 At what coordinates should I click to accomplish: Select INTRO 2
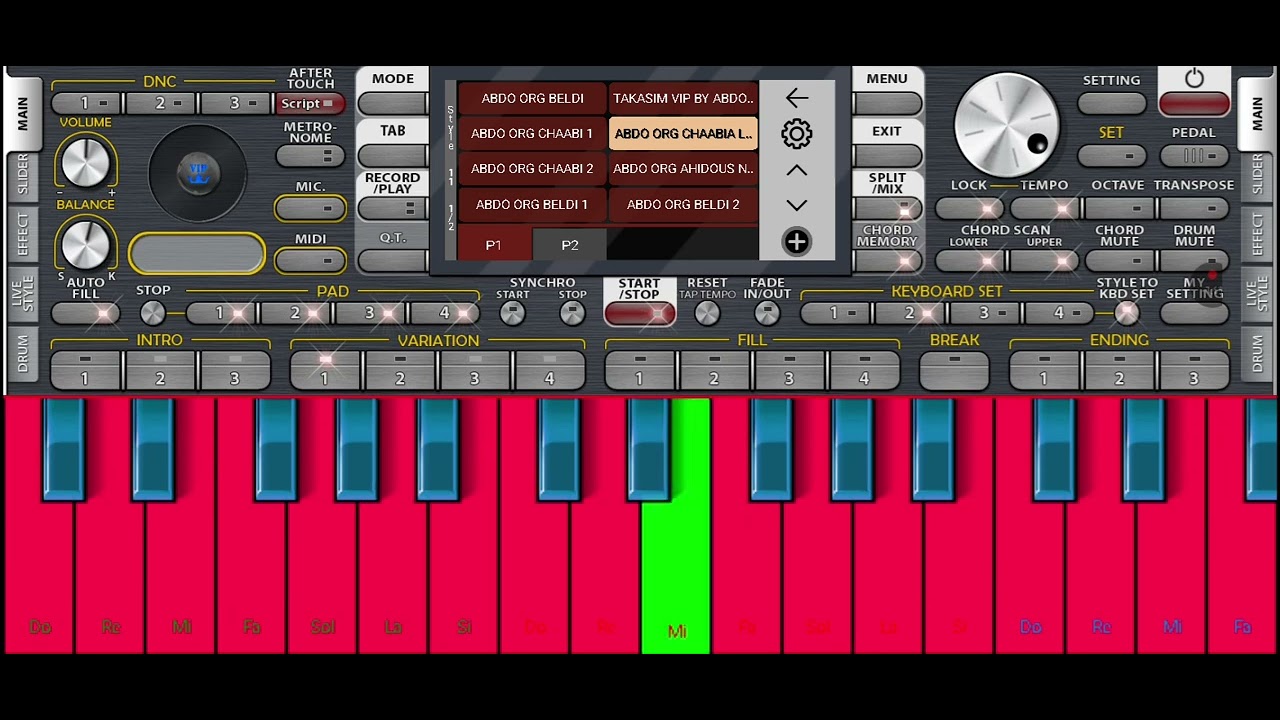coord(160,369)
